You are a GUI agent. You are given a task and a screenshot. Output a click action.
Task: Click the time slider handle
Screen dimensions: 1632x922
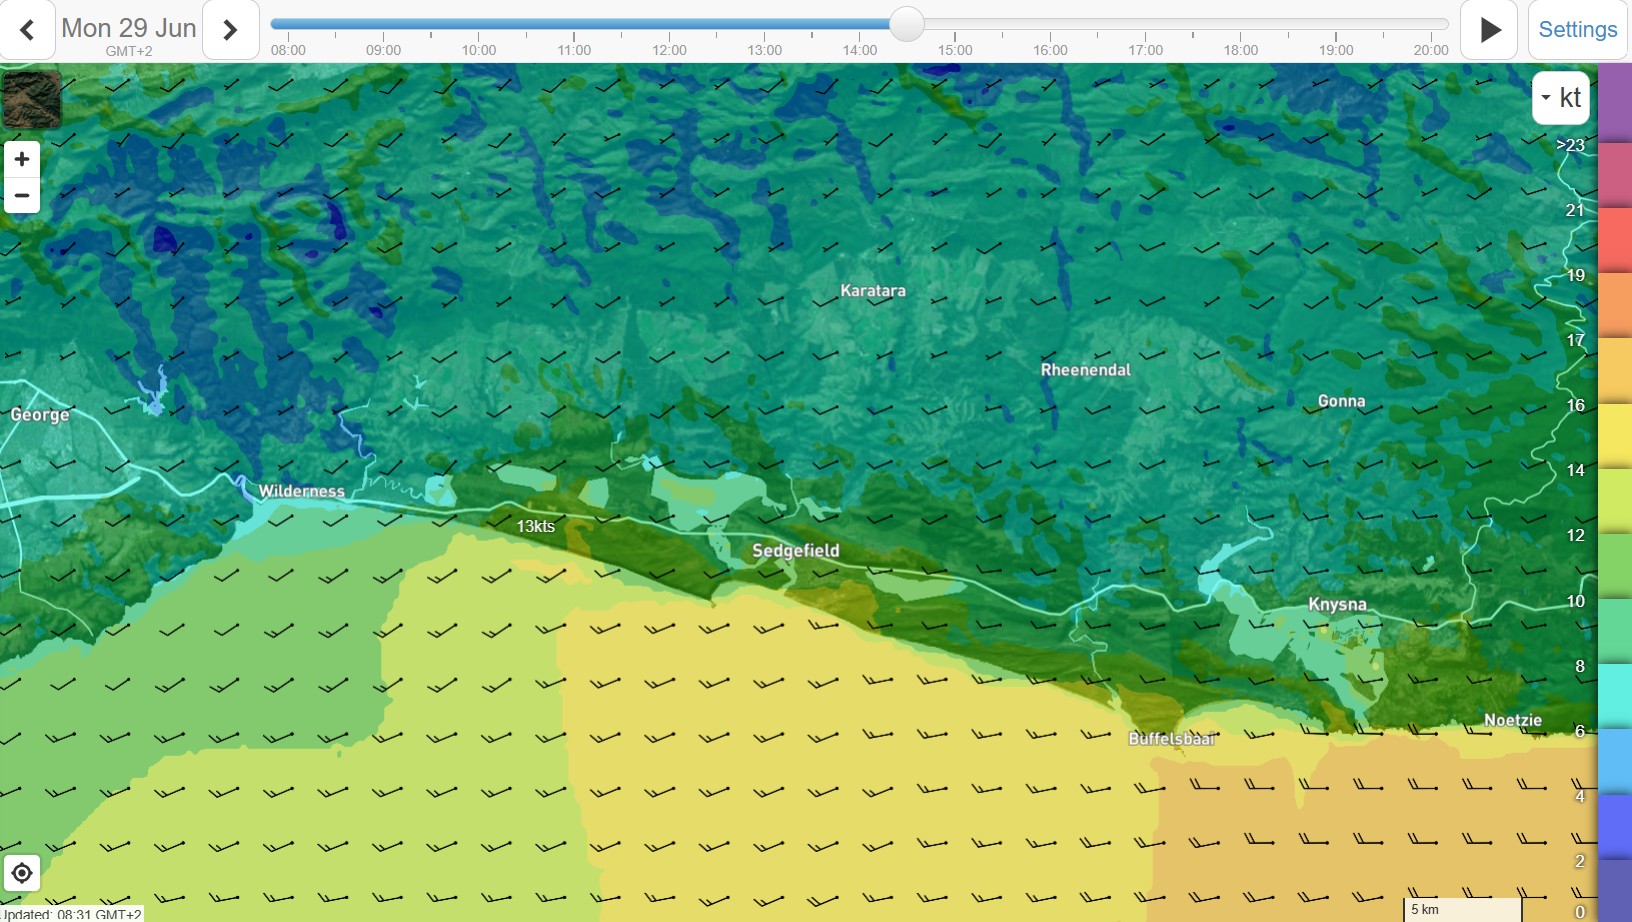coord(906,24)
